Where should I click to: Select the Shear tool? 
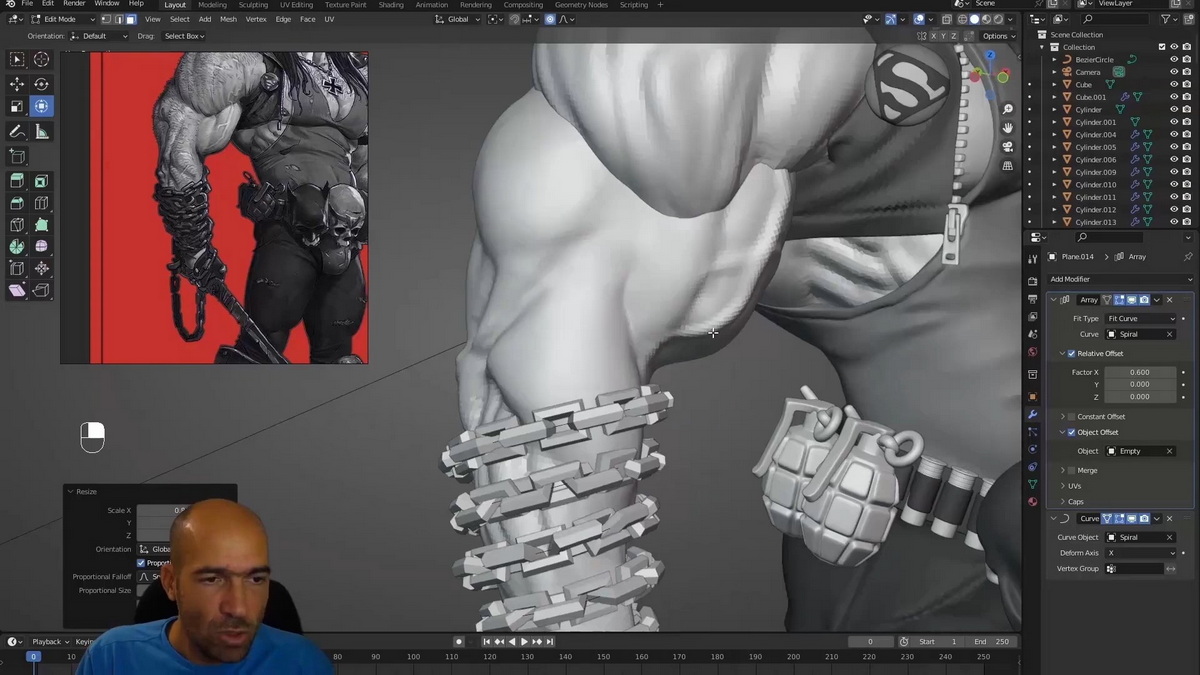[17, 290]
